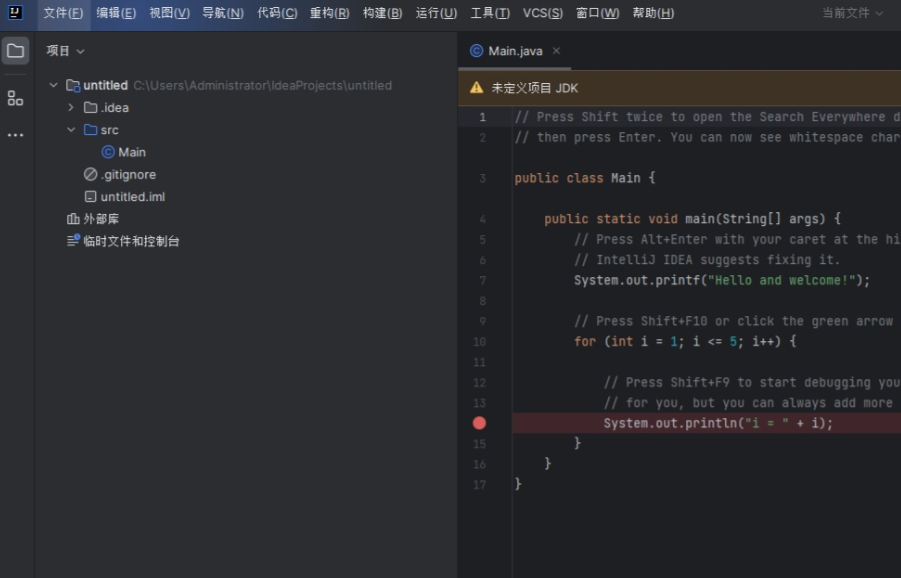Click the untitled project module icon
Screen dimensions: 901x578
[x=73, y=86]
